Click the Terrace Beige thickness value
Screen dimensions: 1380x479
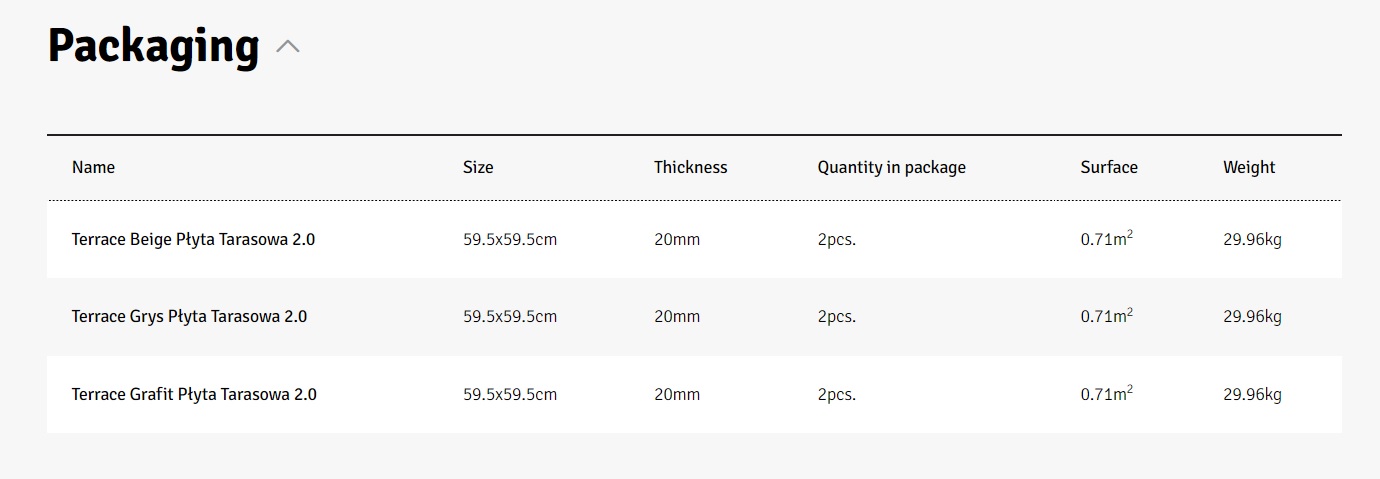point(677,239)
